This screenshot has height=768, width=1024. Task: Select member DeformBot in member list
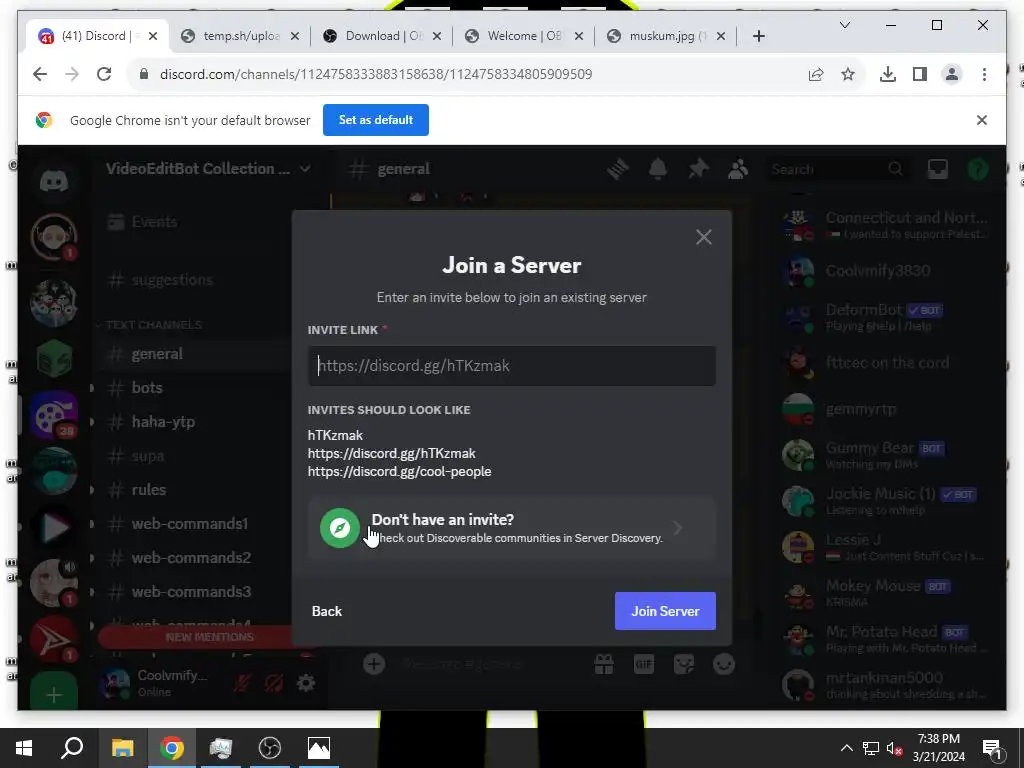[885, 317]
